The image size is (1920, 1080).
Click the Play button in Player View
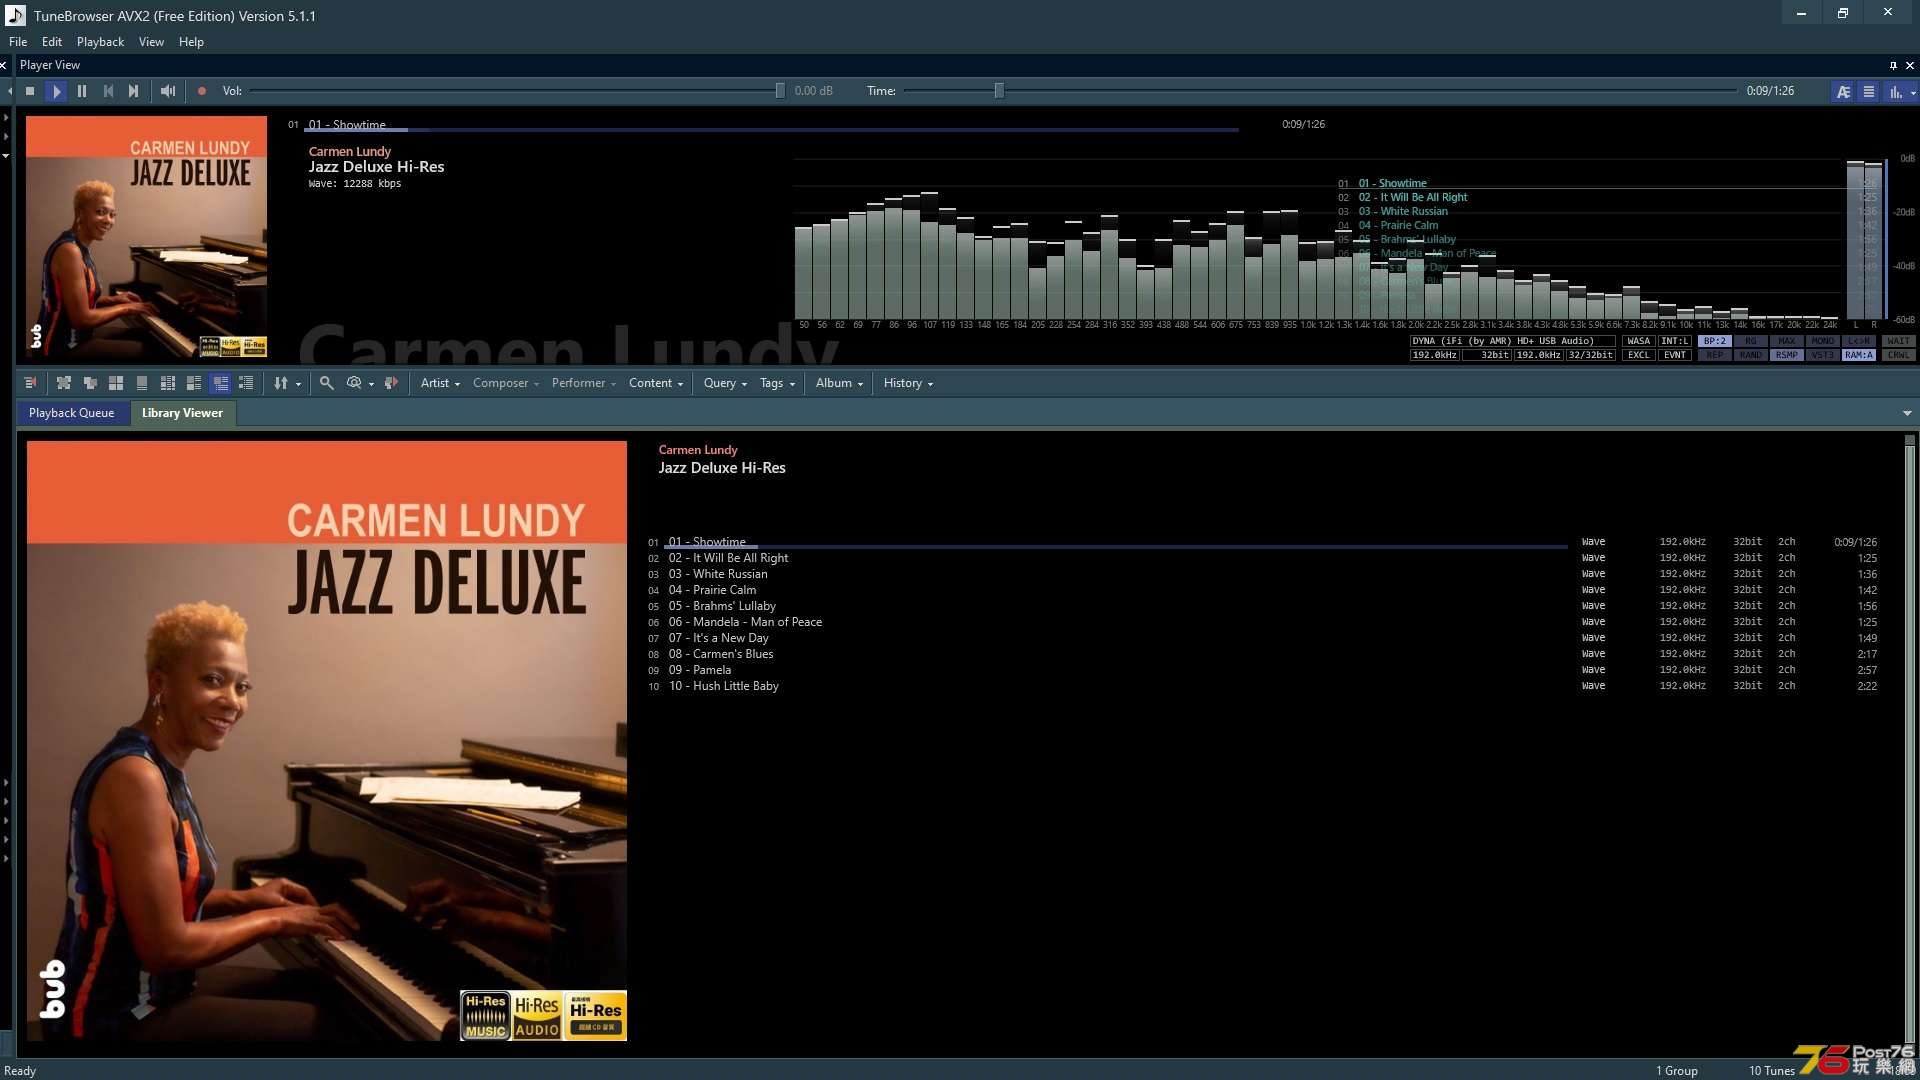coord(56,91)
